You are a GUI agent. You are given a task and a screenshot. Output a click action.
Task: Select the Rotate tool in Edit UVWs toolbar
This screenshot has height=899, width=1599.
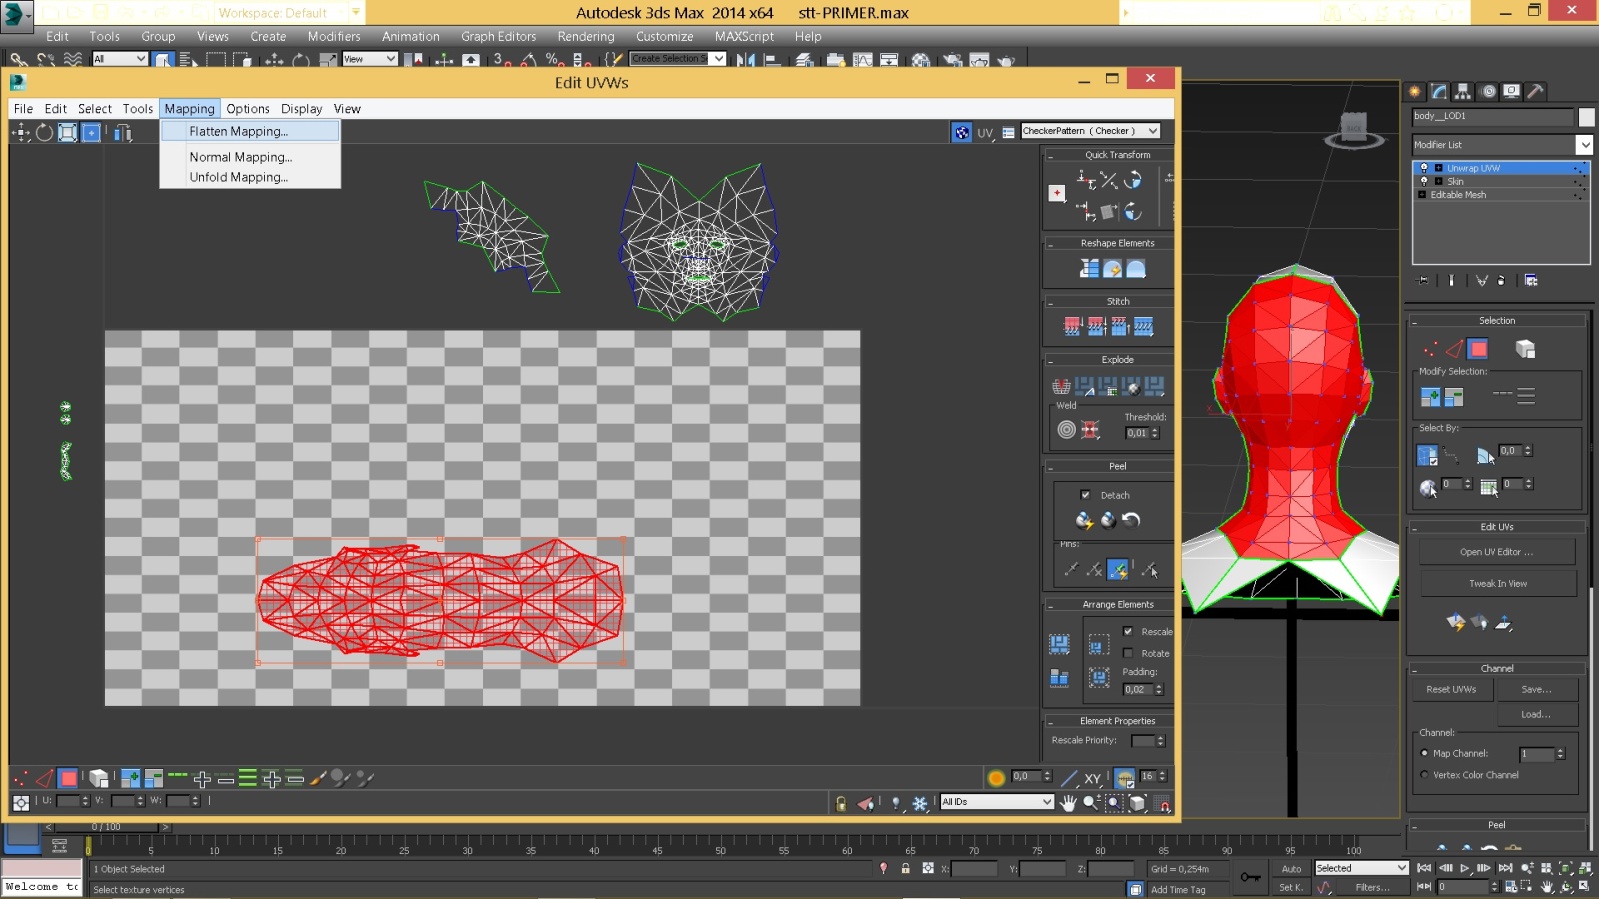pyautogui.click(x=44, y=132)
